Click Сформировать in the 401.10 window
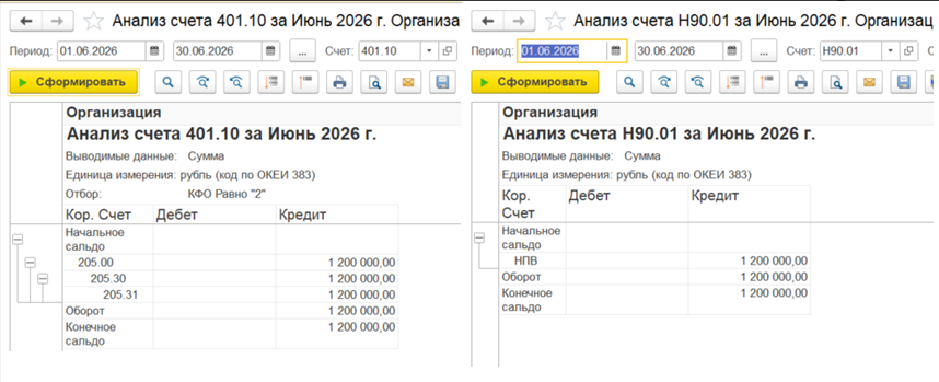Screen dimensions: 939x382 click(74, 83)
